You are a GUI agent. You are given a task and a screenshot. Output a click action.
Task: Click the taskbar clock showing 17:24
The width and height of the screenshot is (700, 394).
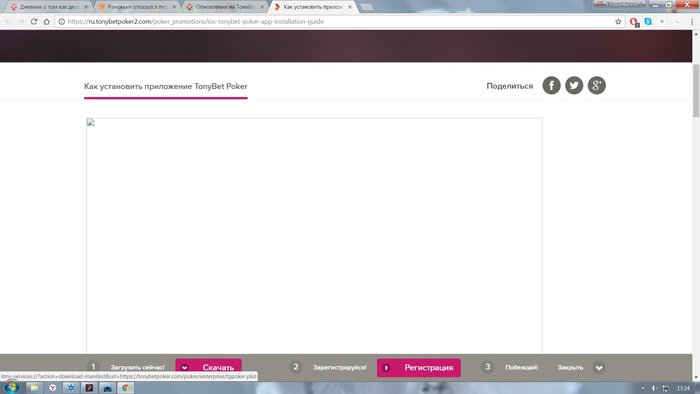click(x=683, y=389)
